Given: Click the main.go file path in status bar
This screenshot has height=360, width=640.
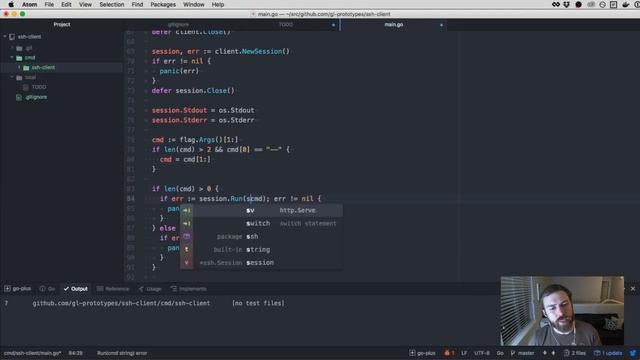Looking at the screenshot, I should tap(32, 353).
